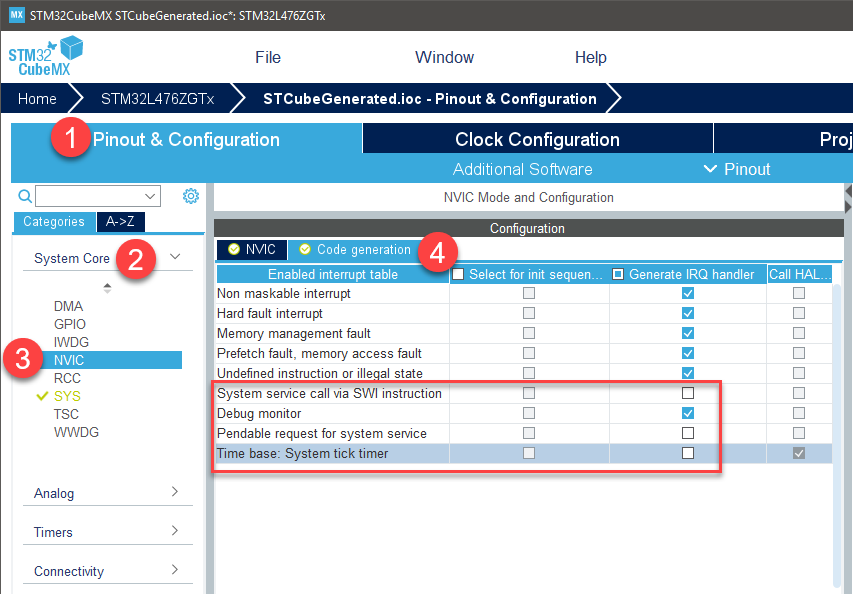Click the Call HAL column header

[800, 274]
